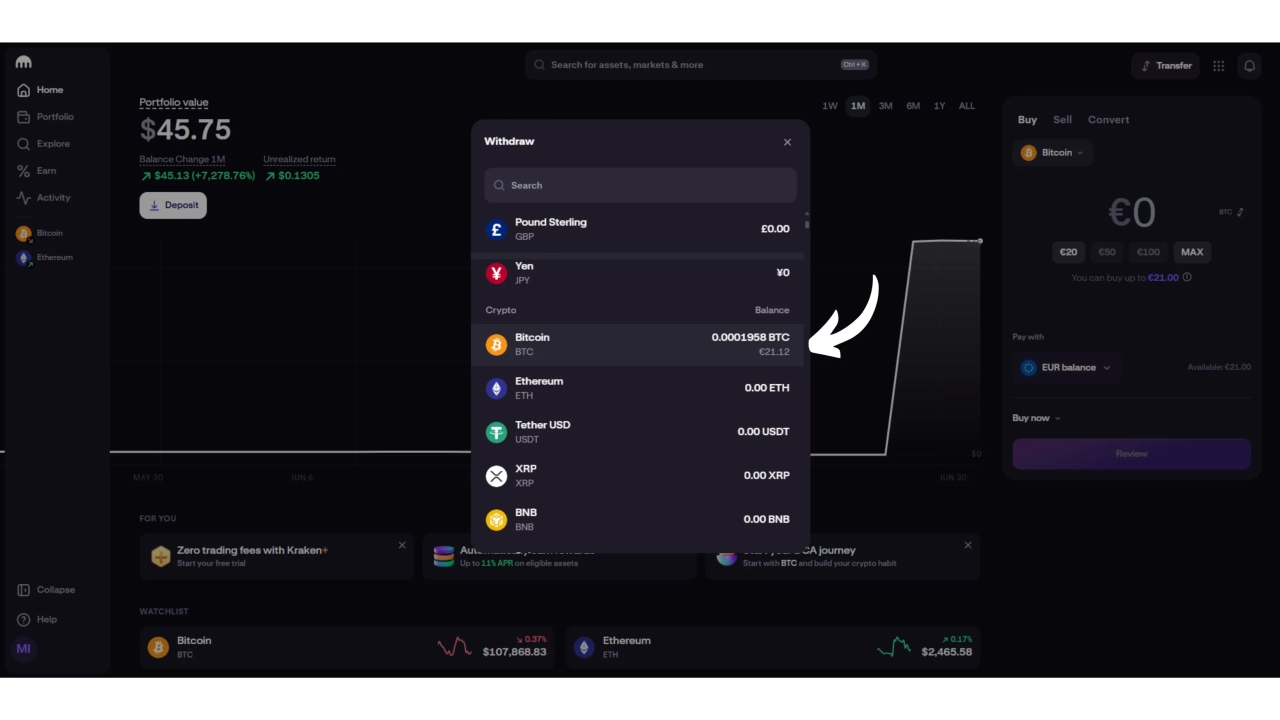Expand the Bitcoin asset dropdown
This screenshot has height=720, width=1280.
pos(1054,153)
